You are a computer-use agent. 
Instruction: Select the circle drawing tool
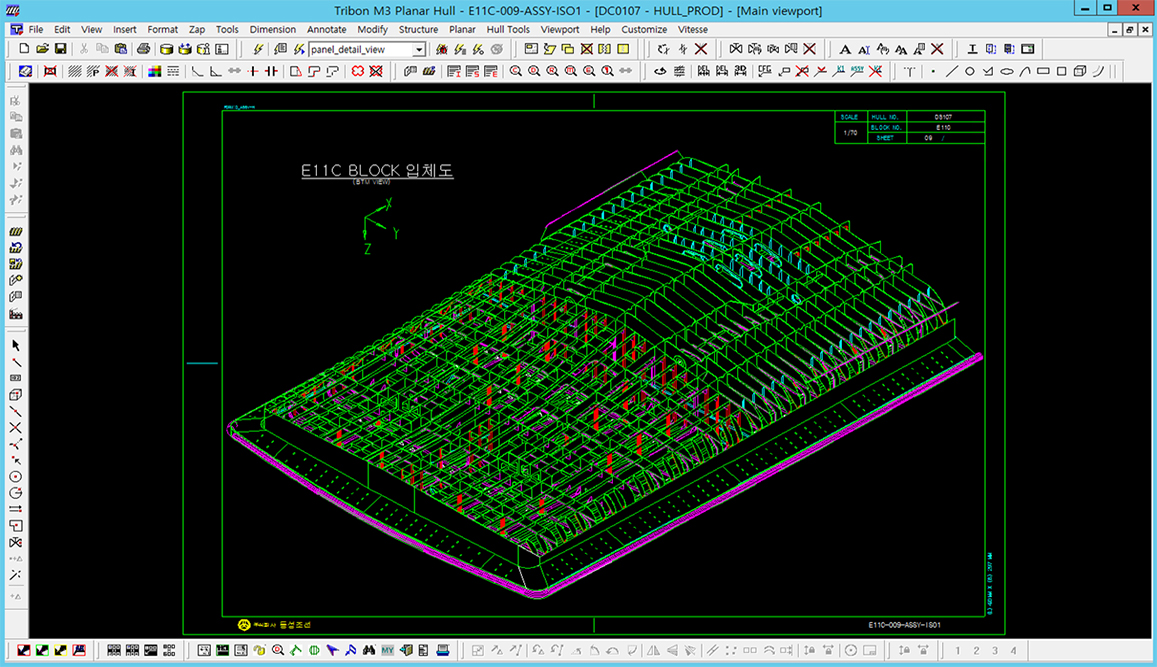click(970, 72)
